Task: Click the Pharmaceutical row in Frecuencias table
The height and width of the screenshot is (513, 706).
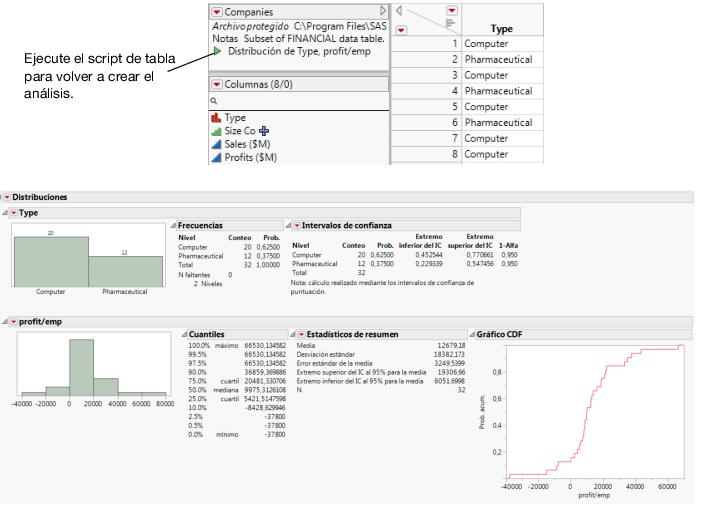Action: tap(229, 256)
